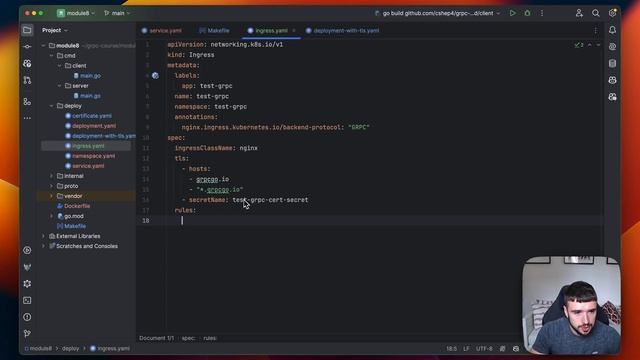This screenshot has width=640, height=360.
Task: Select the ingress.yaml editor tab
Action: 268,31
